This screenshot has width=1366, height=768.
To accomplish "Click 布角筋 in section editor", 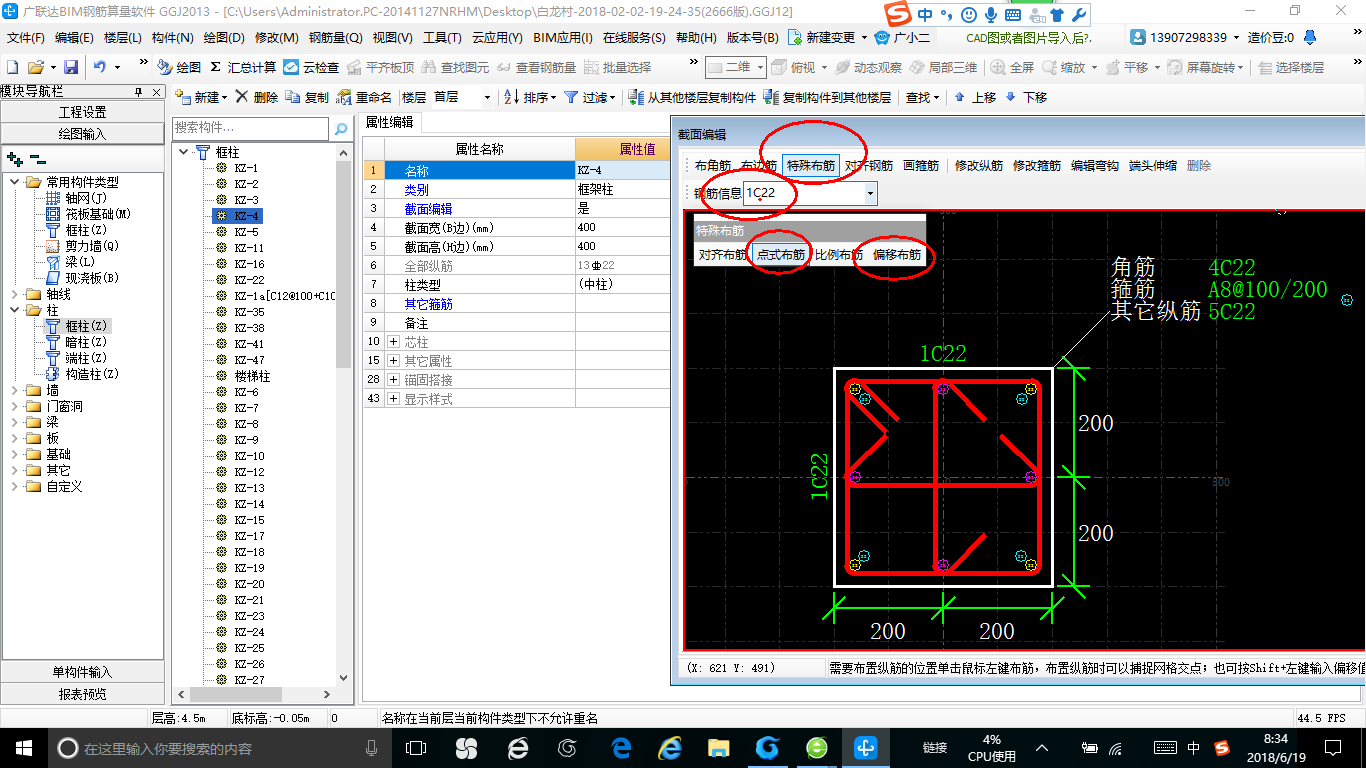I will [713, 166].
